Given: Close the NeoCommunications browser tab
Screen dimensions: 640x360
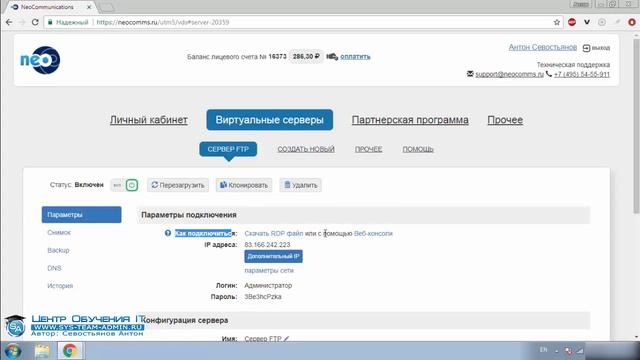Looking at the screenshot, I should [89, 7].
